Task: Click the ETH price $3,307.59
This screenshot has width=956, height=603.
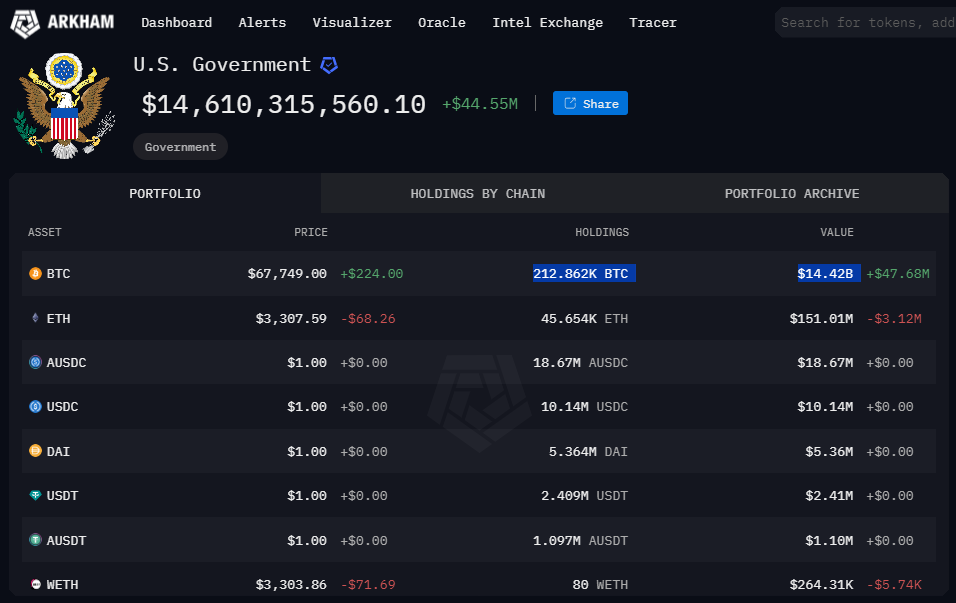Action: 291,318
